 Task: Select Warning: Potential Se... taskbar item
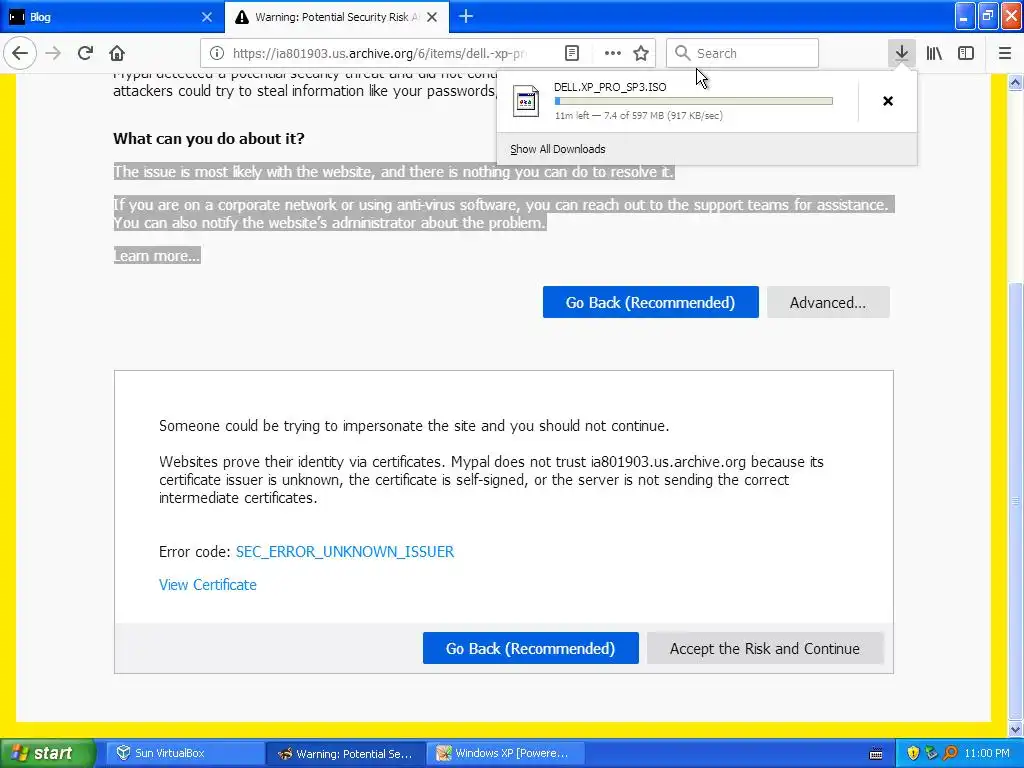click(345, 753)
